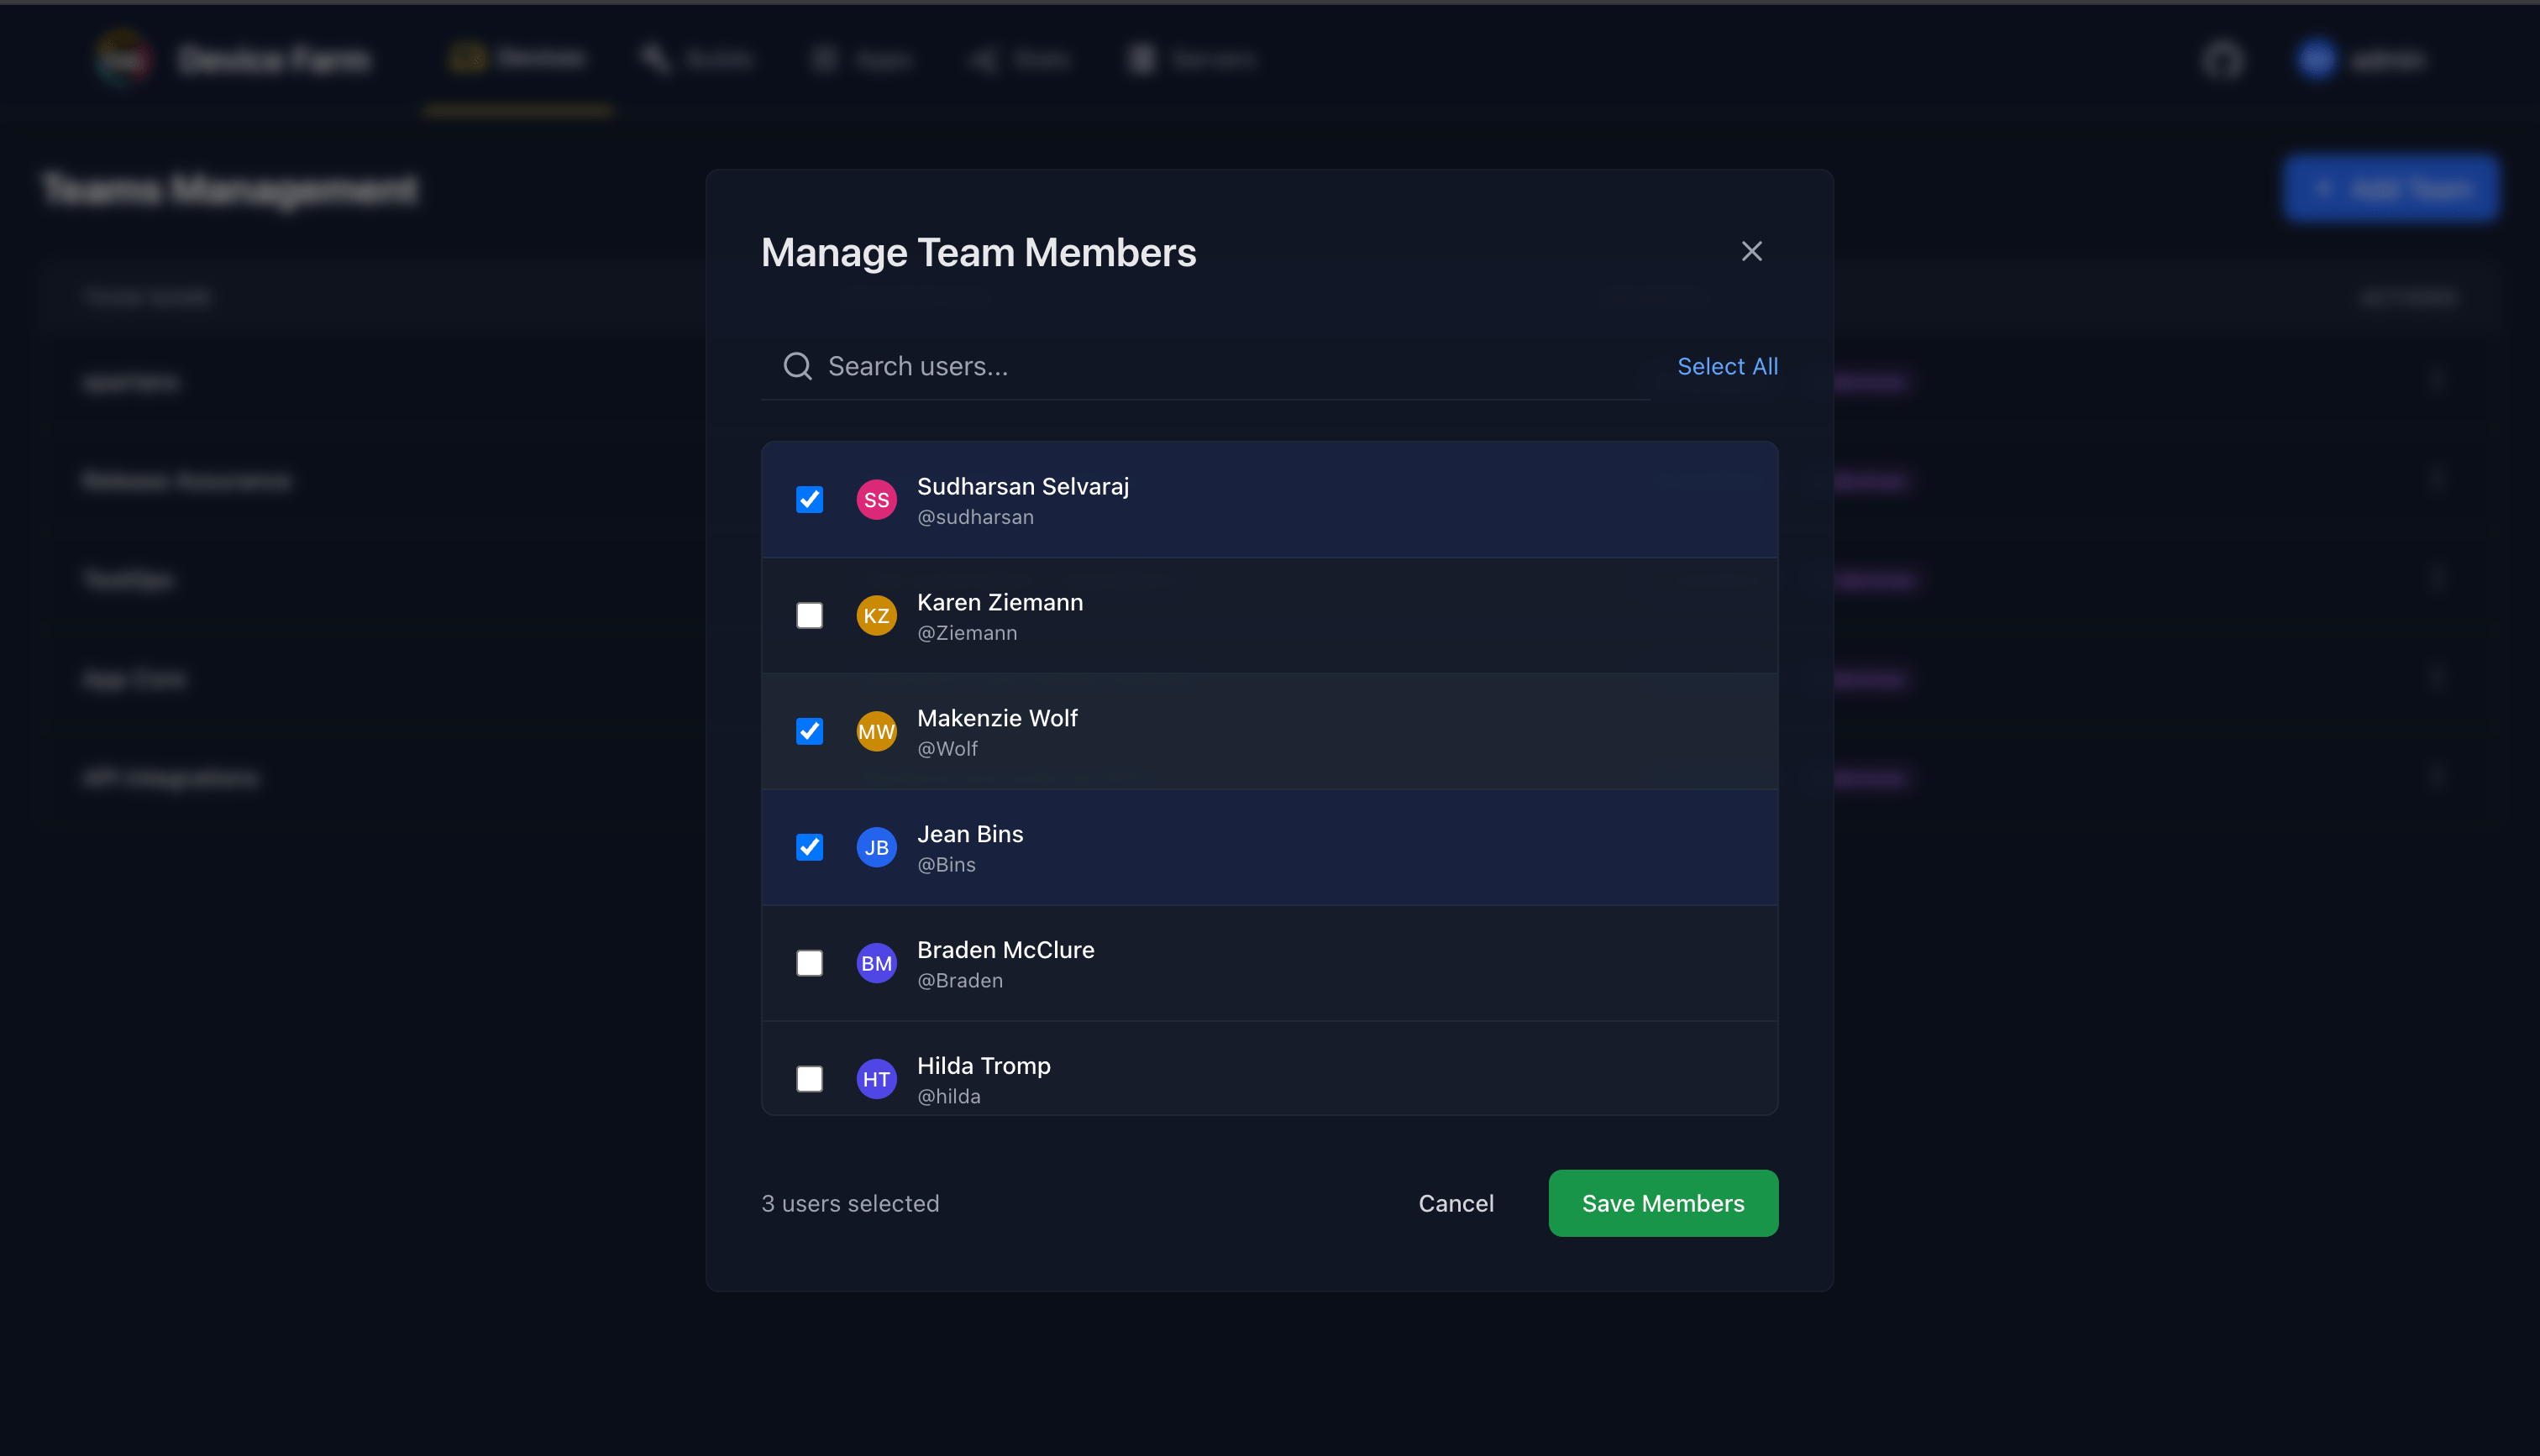Image resolution: width=2540 pixels, height=1456 pixels.
Task: Uncheck Makenzie Wolf's checkbox
Action: [809, 731]
